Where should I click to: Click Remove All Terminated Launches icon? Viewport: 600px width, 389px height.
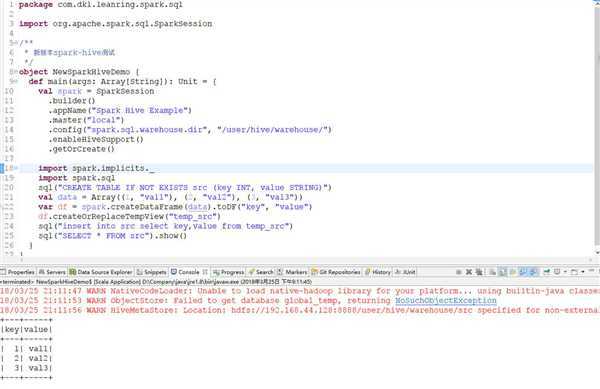coord(479,272)
